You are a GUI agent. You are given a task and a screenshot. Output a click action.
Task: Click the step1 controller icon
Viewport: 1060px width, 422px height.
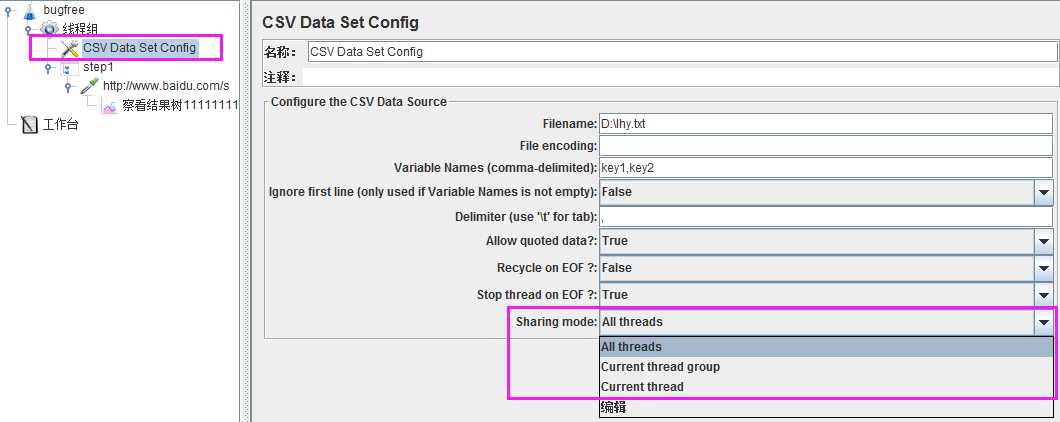(x=70, y=68)
